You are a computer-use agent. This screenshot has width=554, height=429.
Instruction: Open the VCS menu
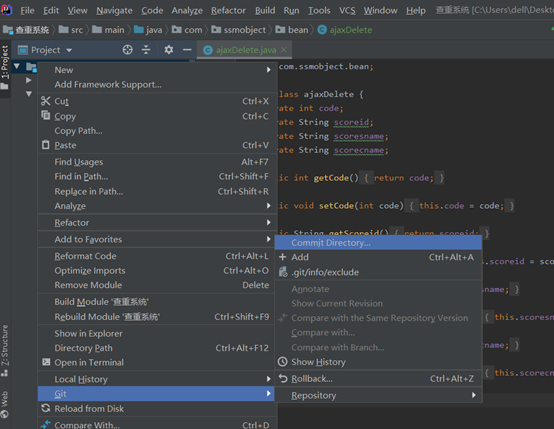(x=347, y=11)
